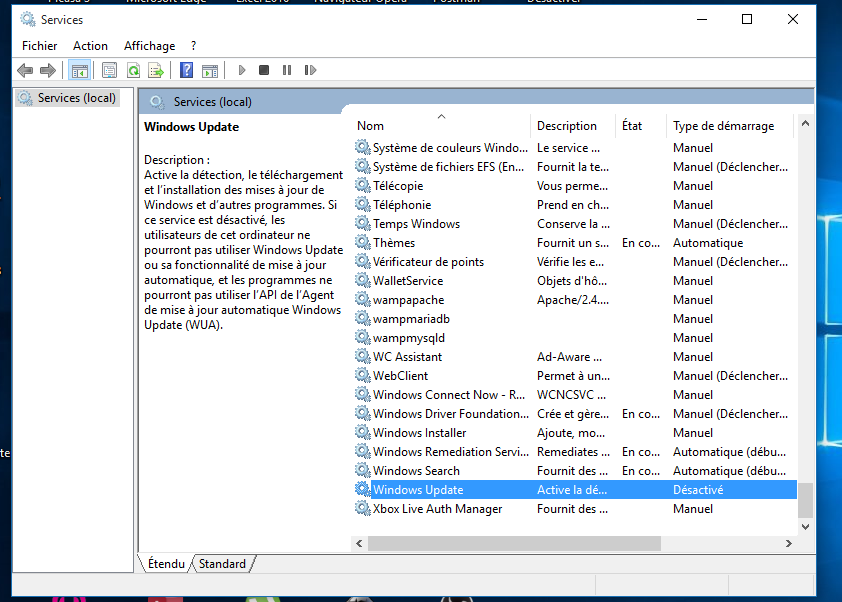Screen dimensions: 842x602
Task: Select the wampmariadb service name
Action: [x=411, y=318]
